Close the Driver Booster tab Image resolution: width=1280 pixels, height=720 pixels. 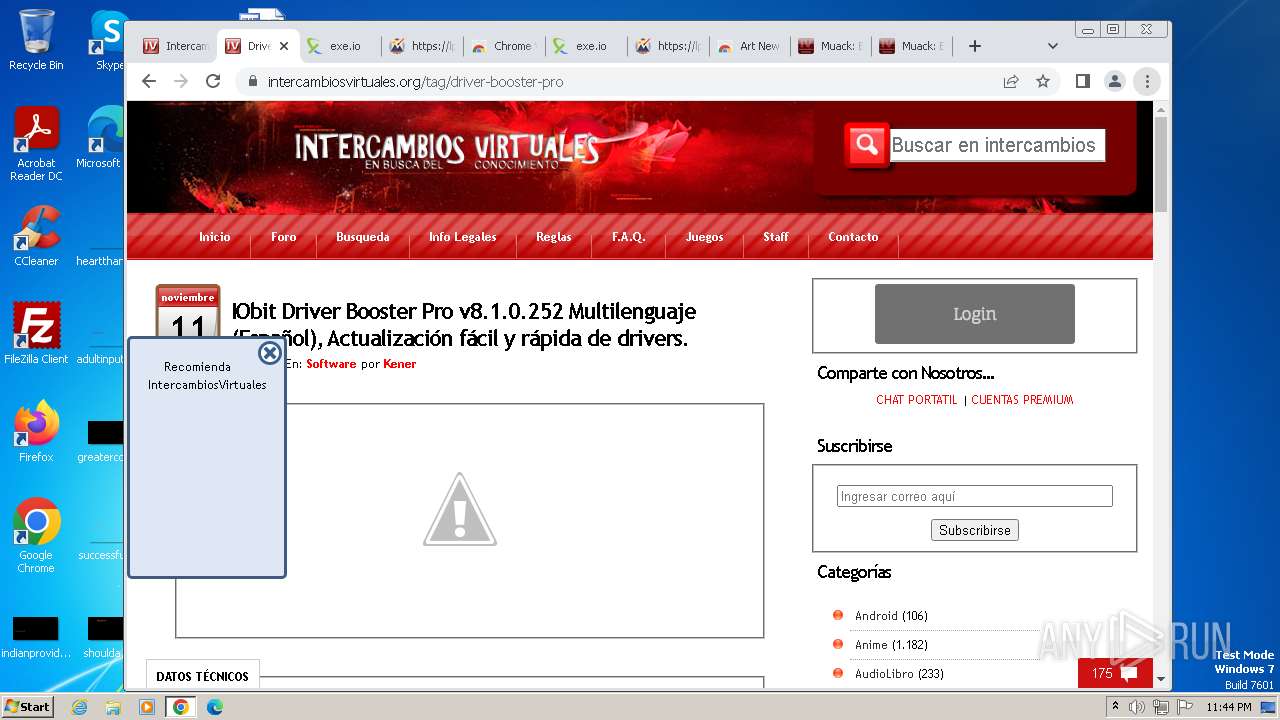[x=284, y=46]
